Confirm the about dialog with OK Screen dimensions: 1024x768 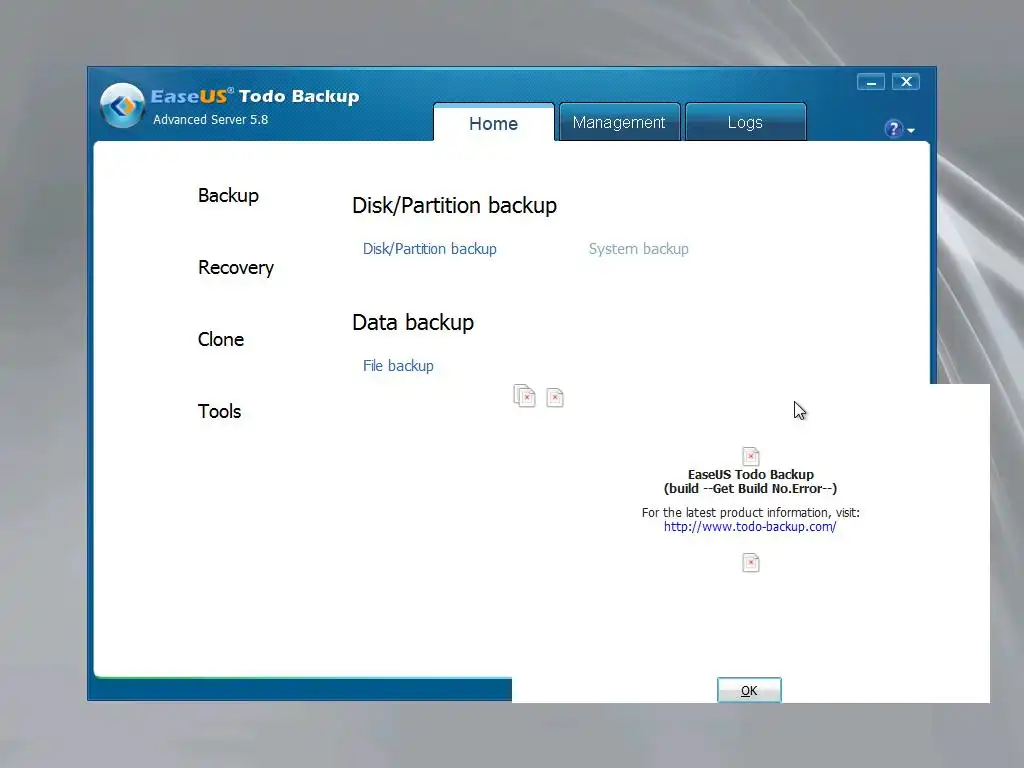[749, 690]
